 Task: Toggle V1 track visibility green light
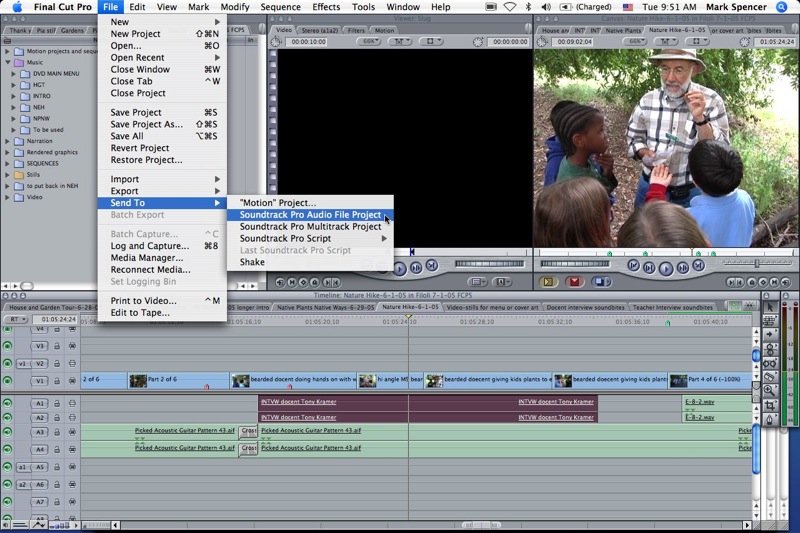click(8, 381)
